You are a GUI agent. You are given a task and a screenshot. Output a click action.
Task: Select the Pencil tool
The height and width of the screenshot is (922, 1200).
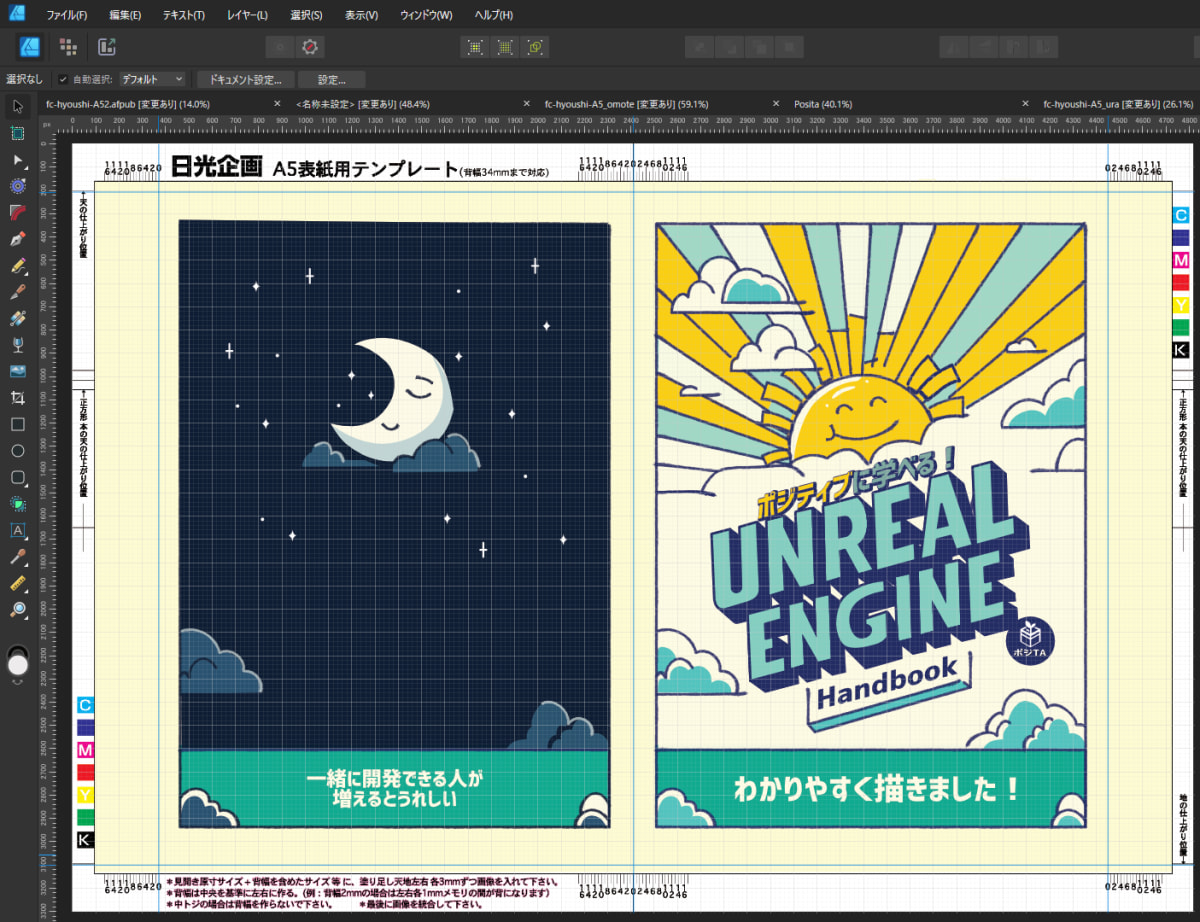point(17,266)
